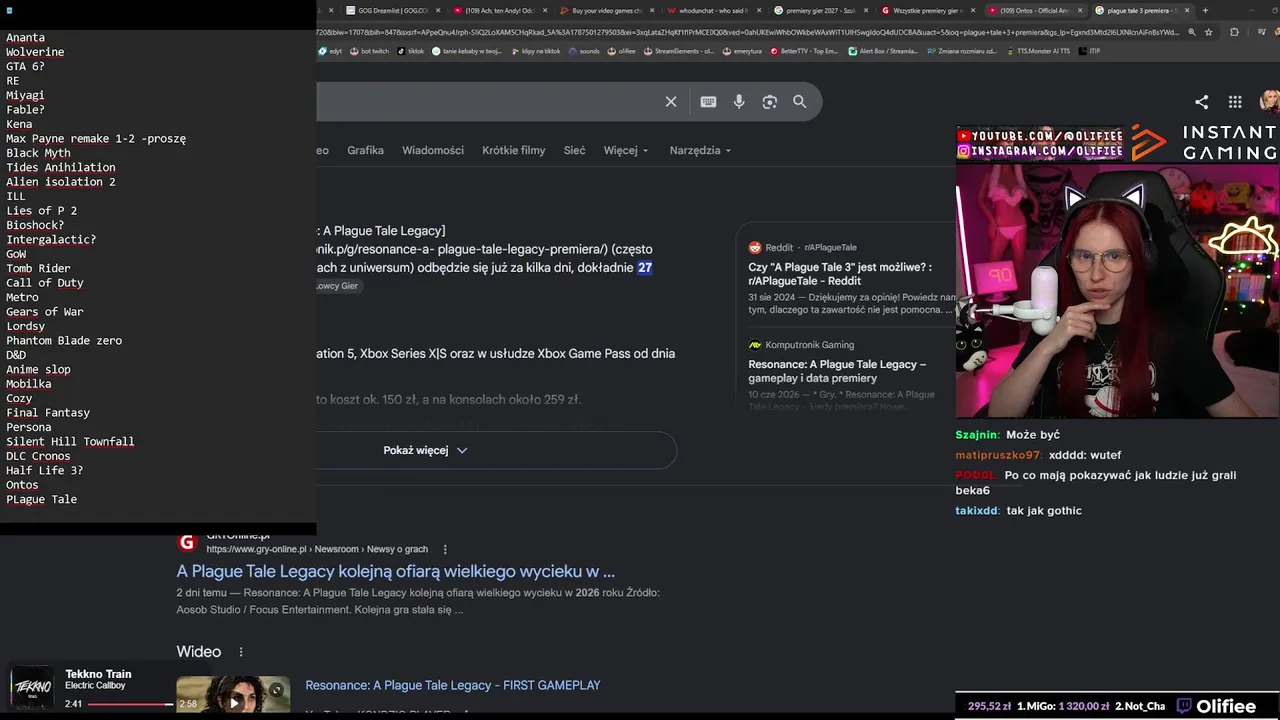
Task: Open the TTS.Monster AI TTS bookmark
Action: click(x=1038, y=51)
